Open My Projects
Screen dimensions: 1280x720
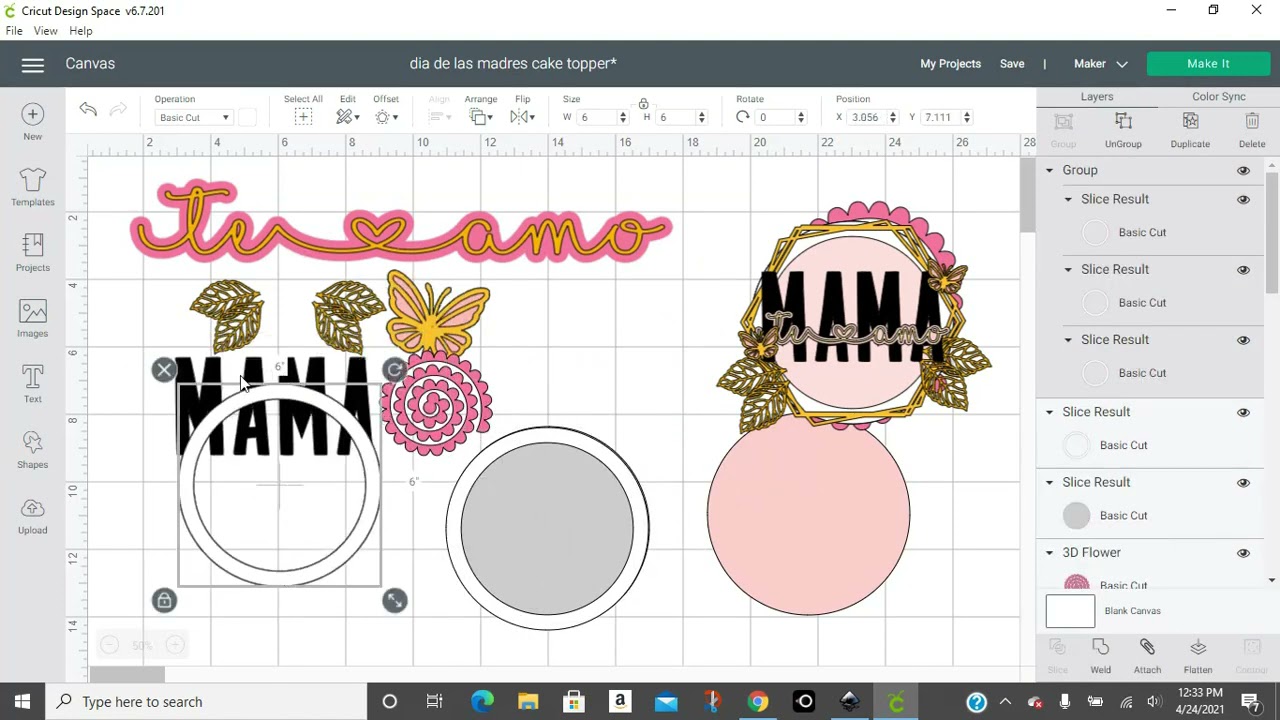pyautogui.click(x=950, y=64)
